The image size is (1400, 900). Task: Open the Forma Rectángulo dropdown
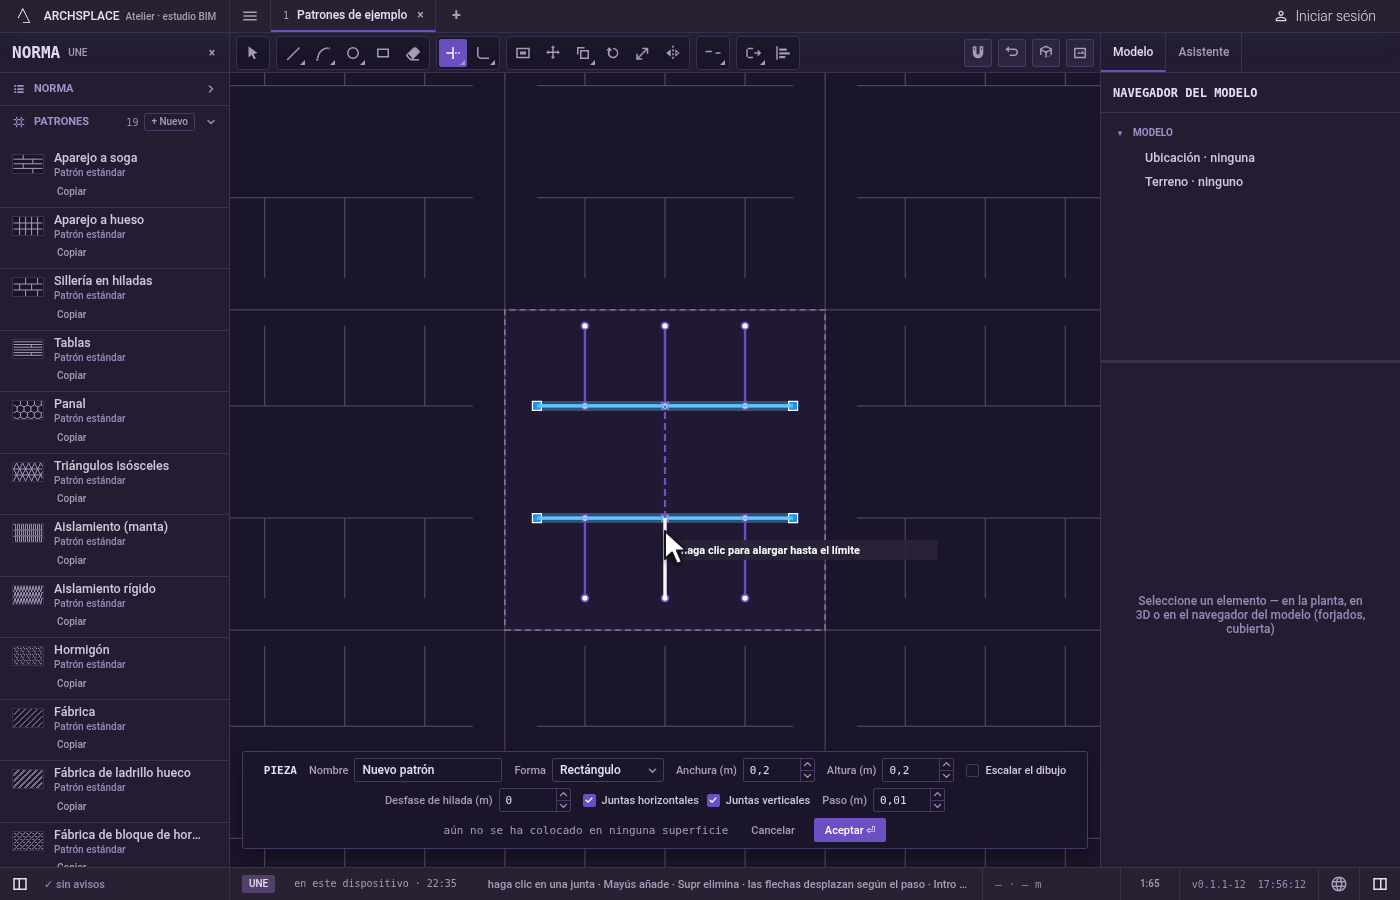(608, 770)
